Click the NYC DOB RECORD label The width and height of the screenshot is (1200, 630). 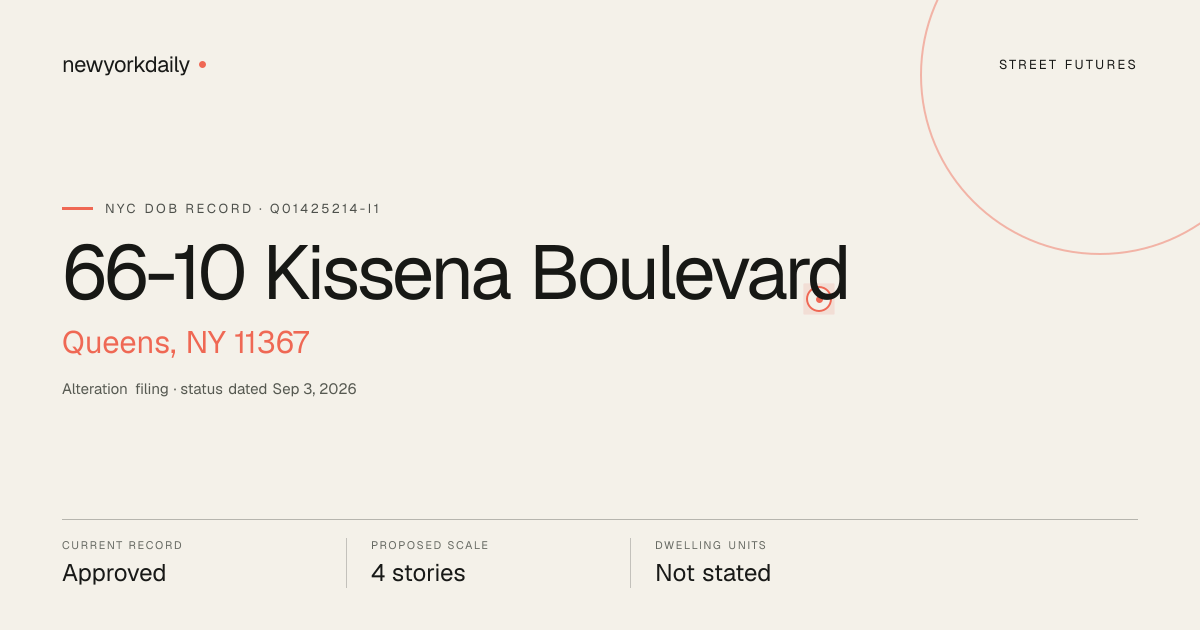click(x=179, y=209)
